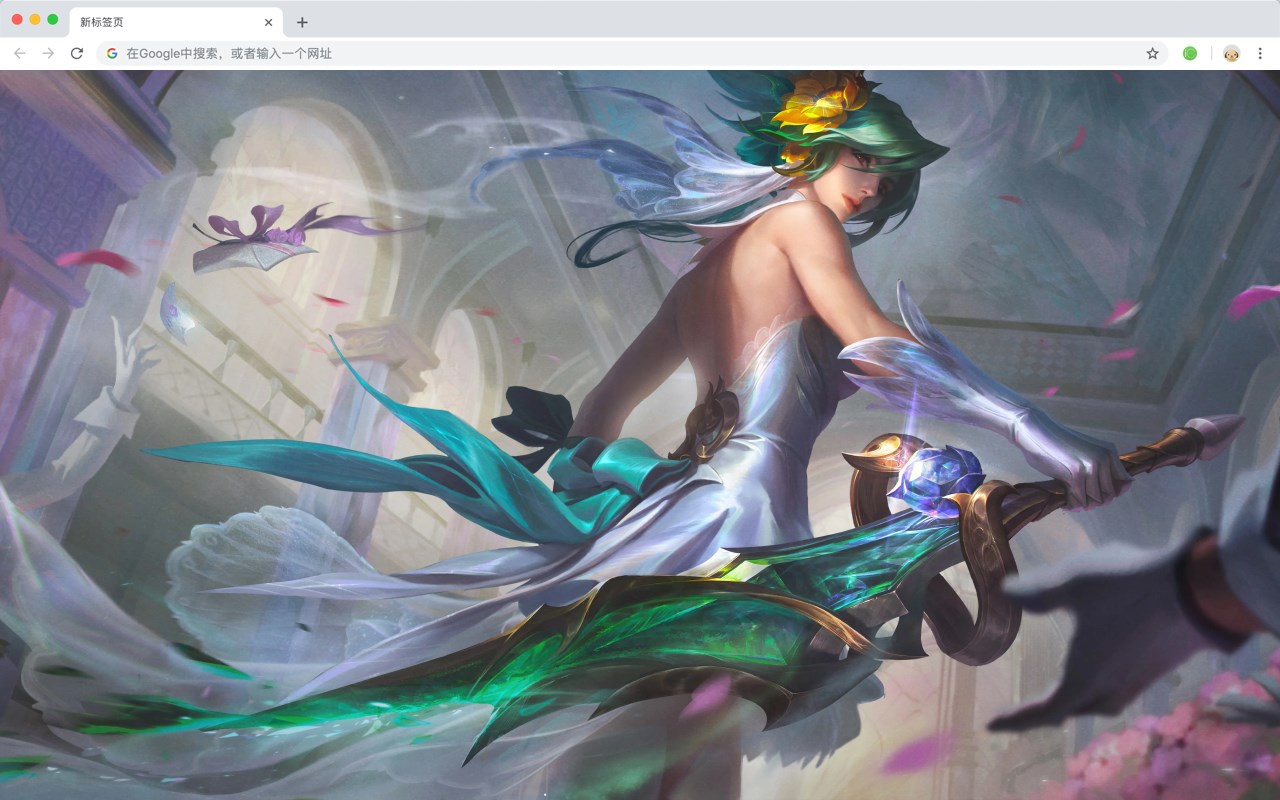Focus the Google search address bar
This screenshot has width=1280, height=800.
[x=633, y=53]
